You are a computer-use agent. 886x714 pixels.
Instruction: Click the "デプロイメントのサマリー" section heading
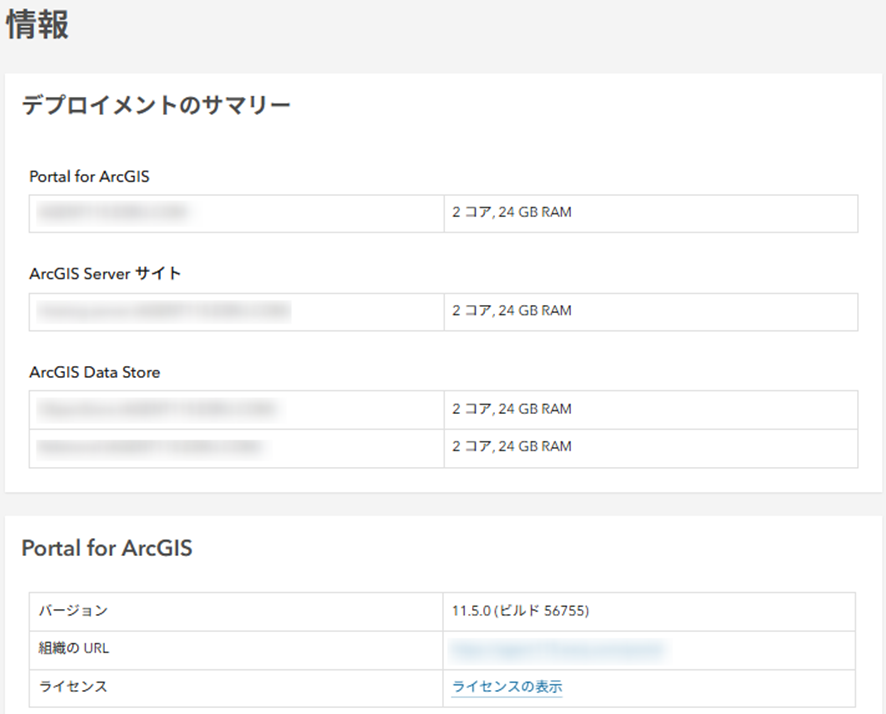[x=156, y=104]
